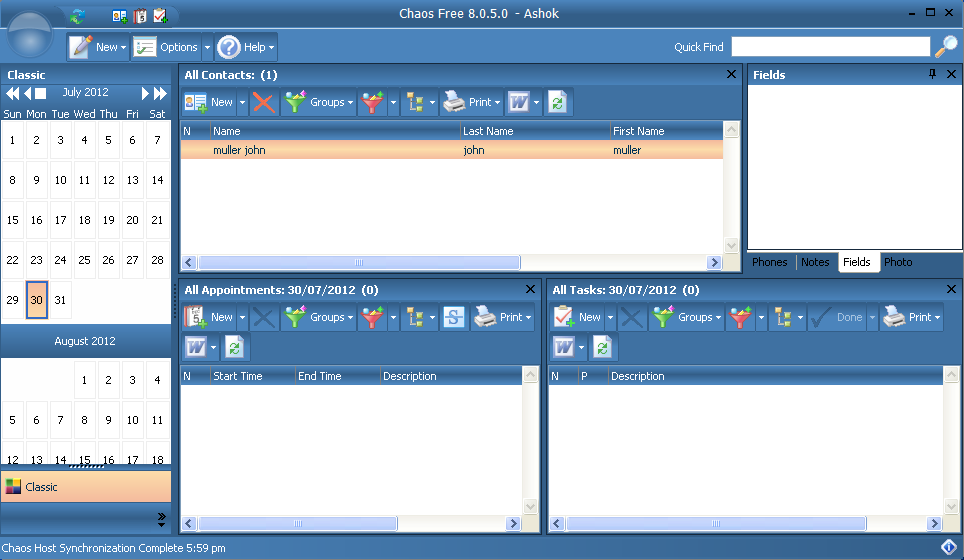Click appointments filter funnel icon
The height and width of the screenshot is (560, 964).
tap(373, 317)
